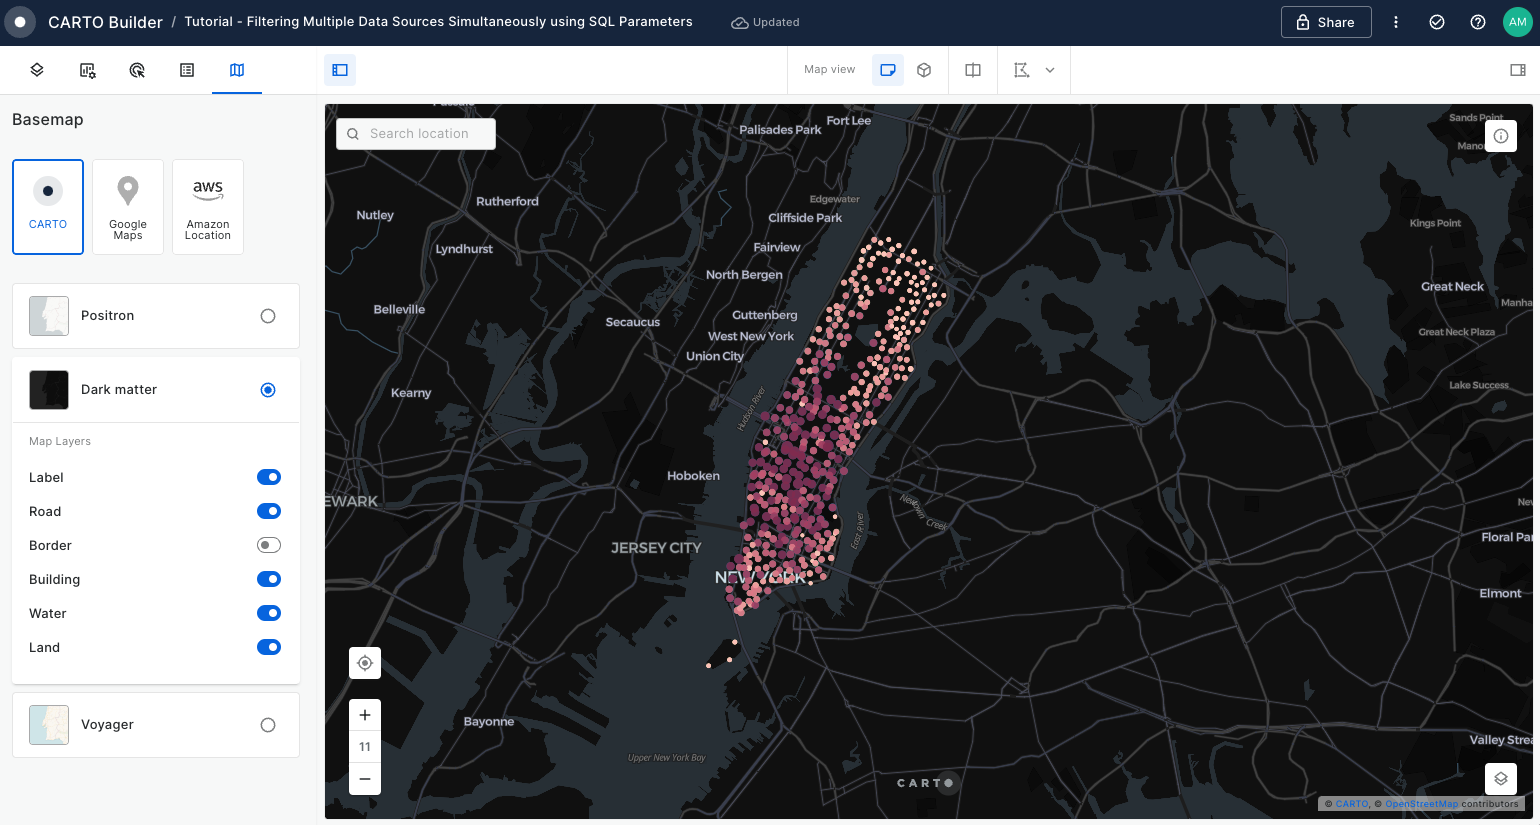Turn on the Border map layer
The width and height of the screenshot is (1540, 825).
coord(268,545)
